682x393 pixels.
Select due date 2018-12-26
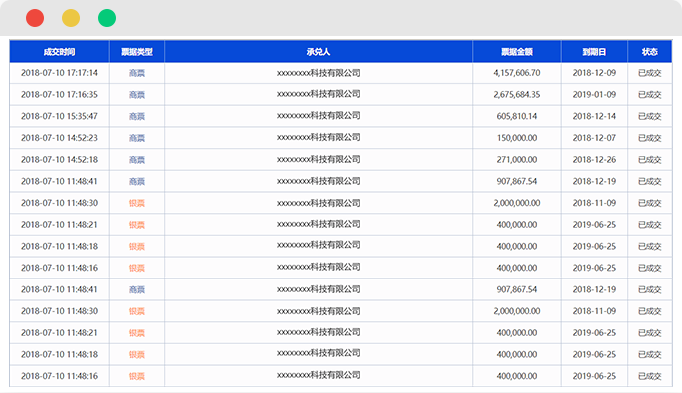tap(594, 160)
